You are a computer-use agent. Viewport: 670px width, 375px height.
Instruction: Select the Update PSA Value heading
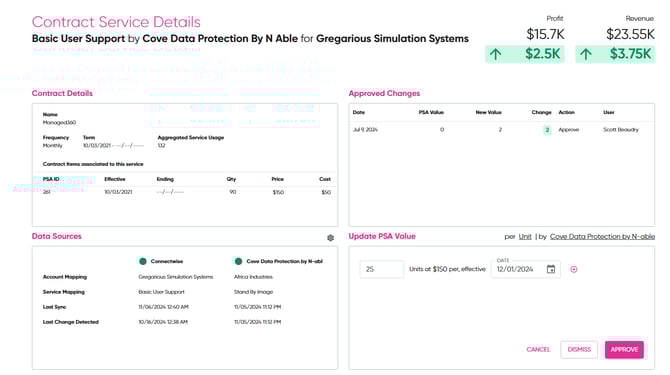click(382, 236)
